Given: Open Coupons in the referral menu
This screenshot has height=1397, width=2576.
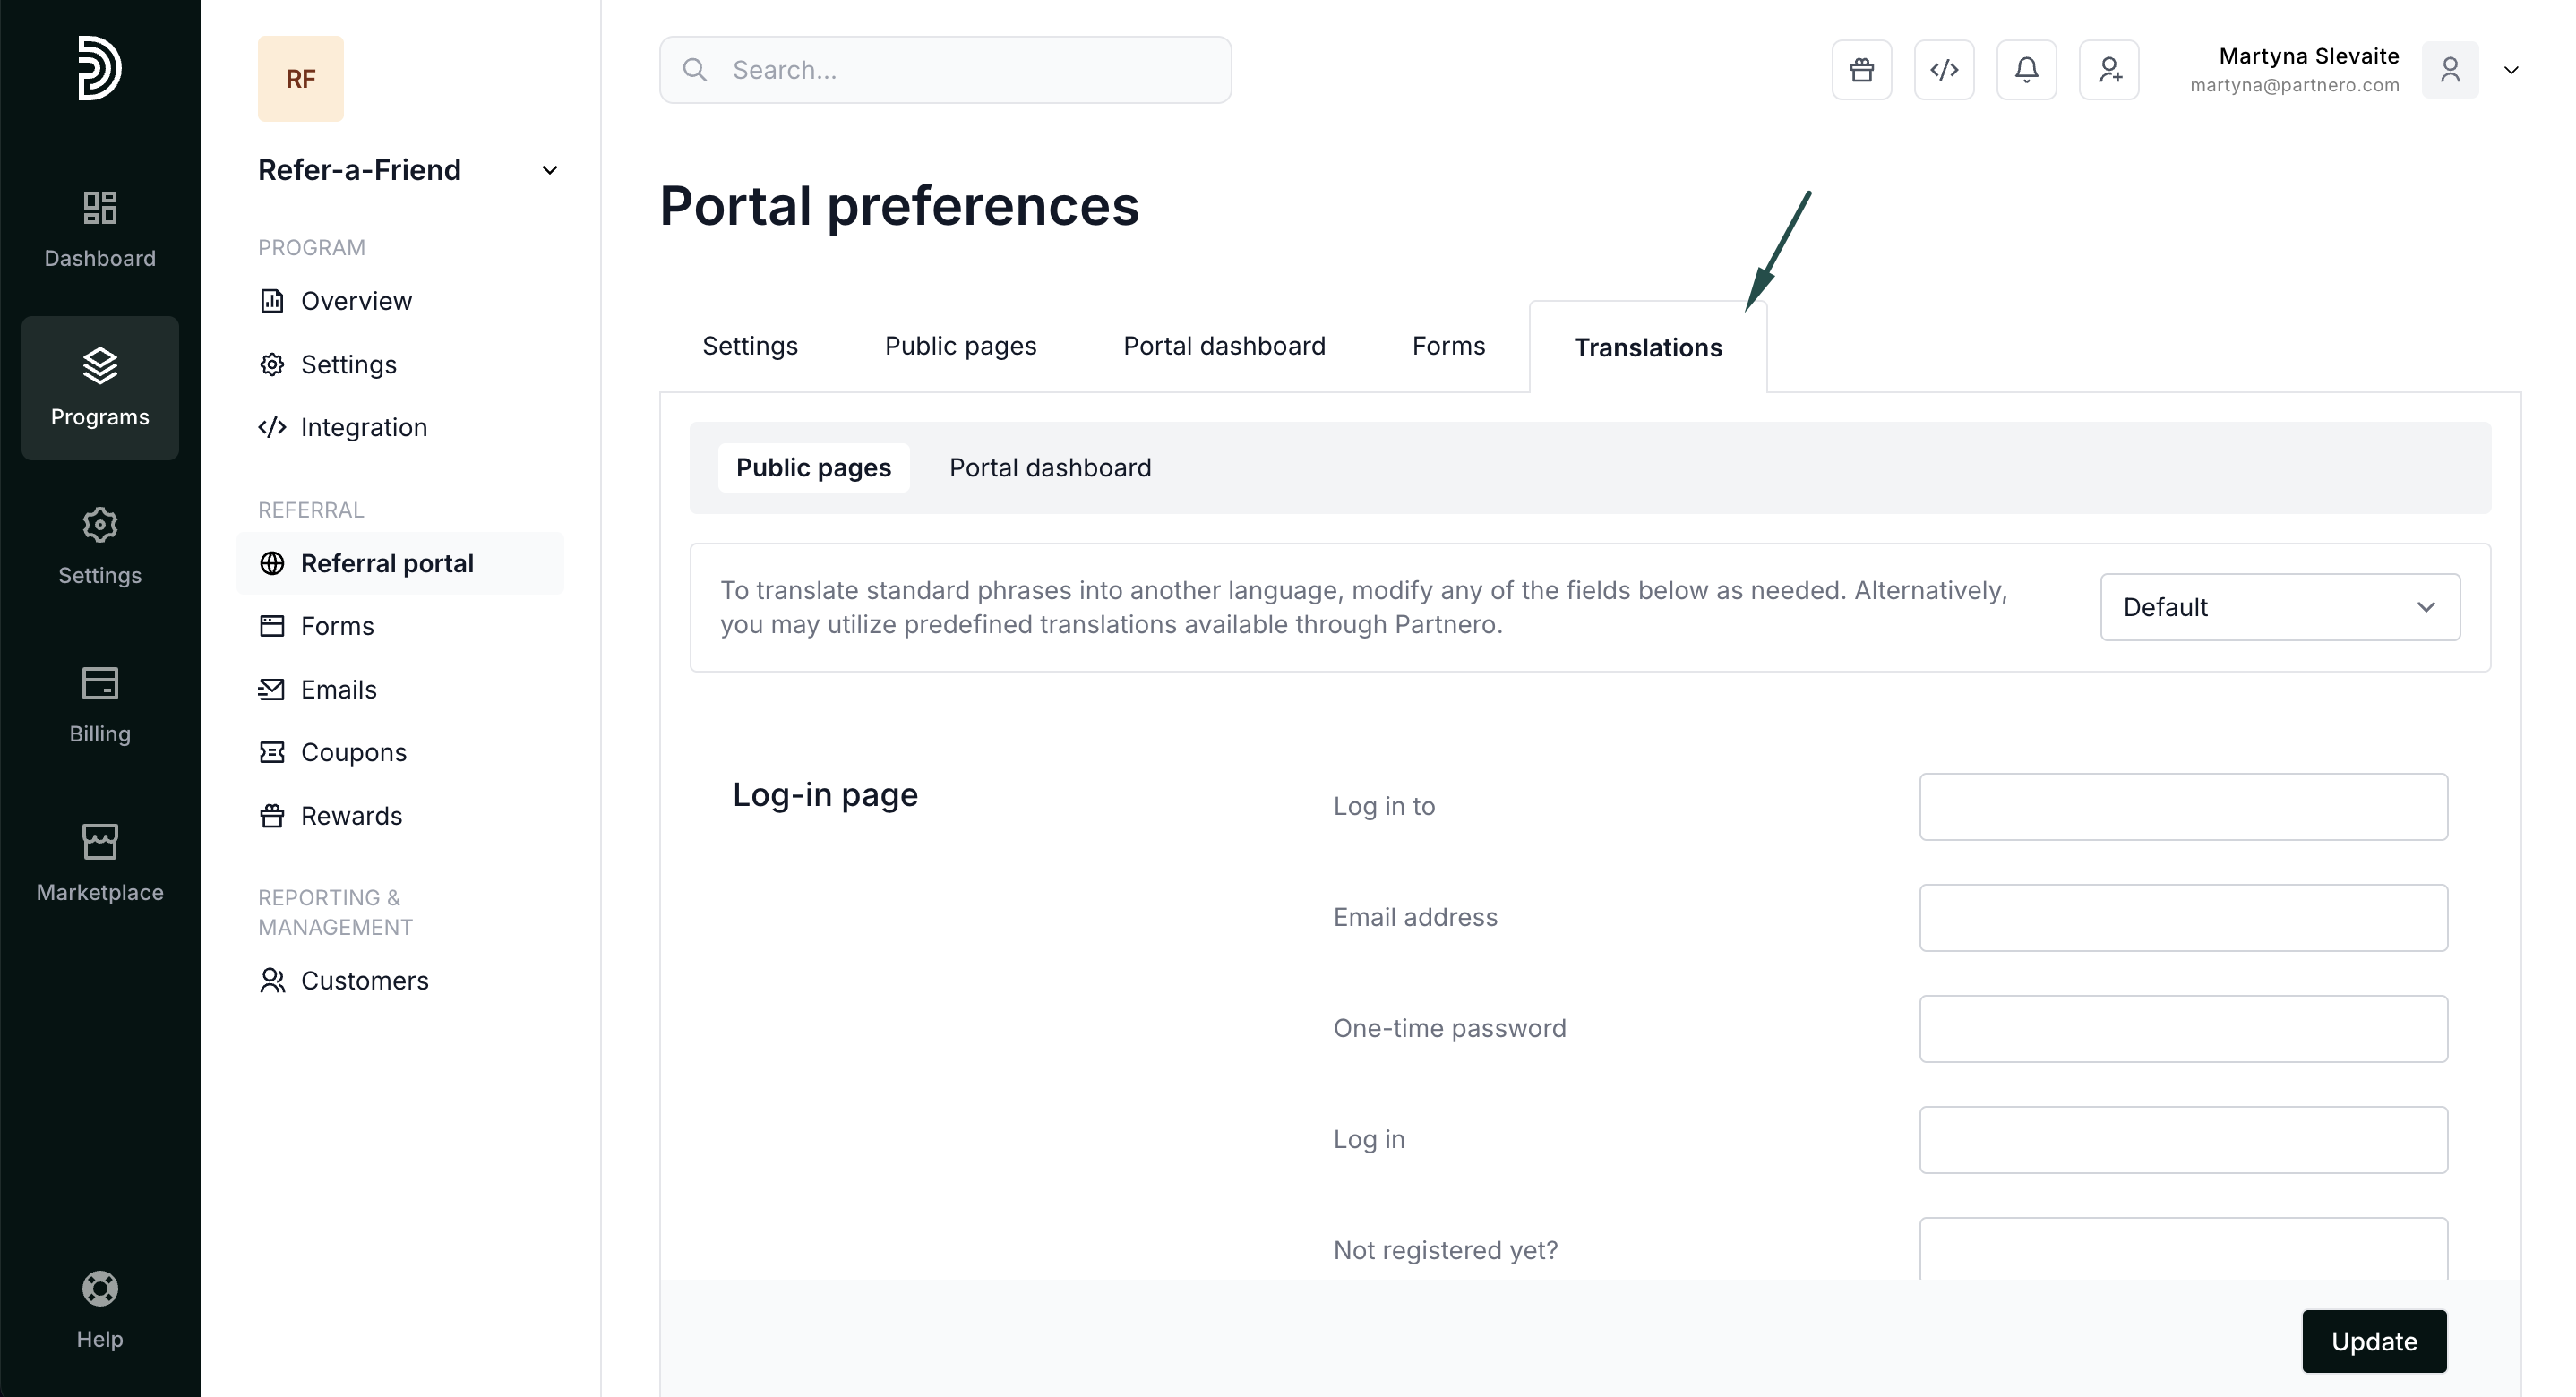Looking at the screenshot, I should coord(353,752).
